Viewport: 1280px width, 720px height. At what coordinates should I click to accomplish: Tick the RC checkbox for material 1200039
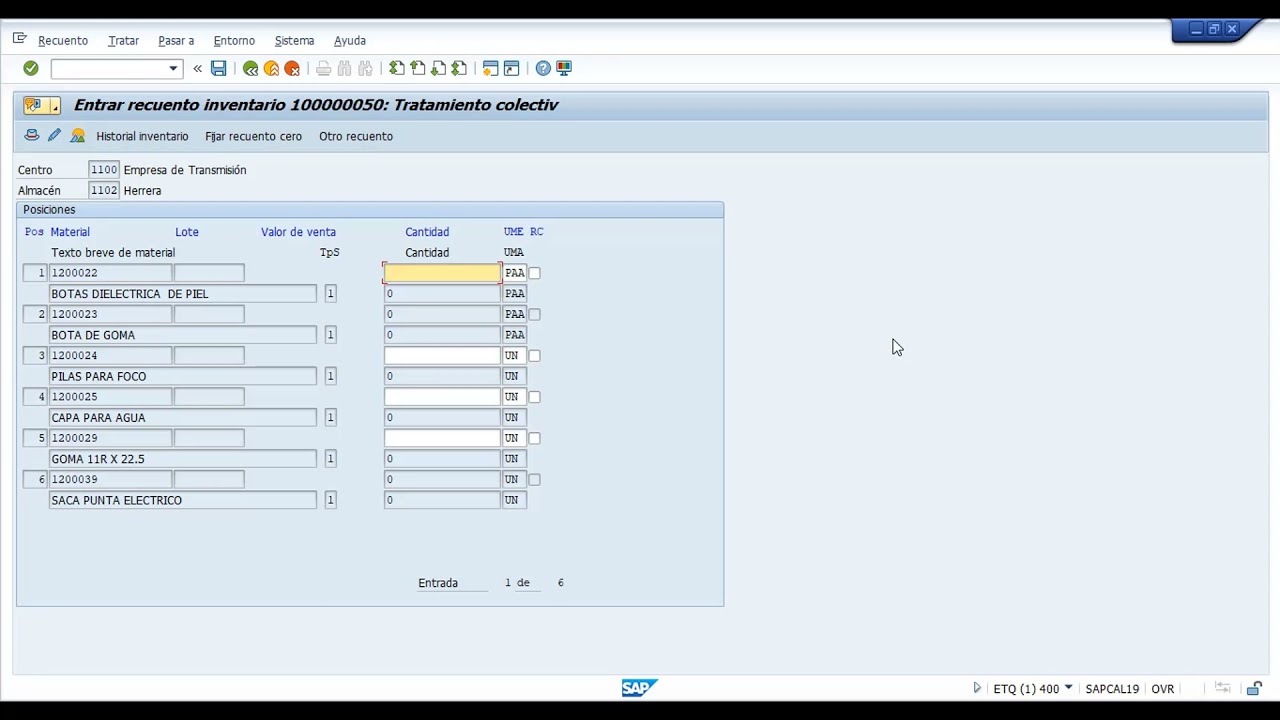click(x=534, y=479)
